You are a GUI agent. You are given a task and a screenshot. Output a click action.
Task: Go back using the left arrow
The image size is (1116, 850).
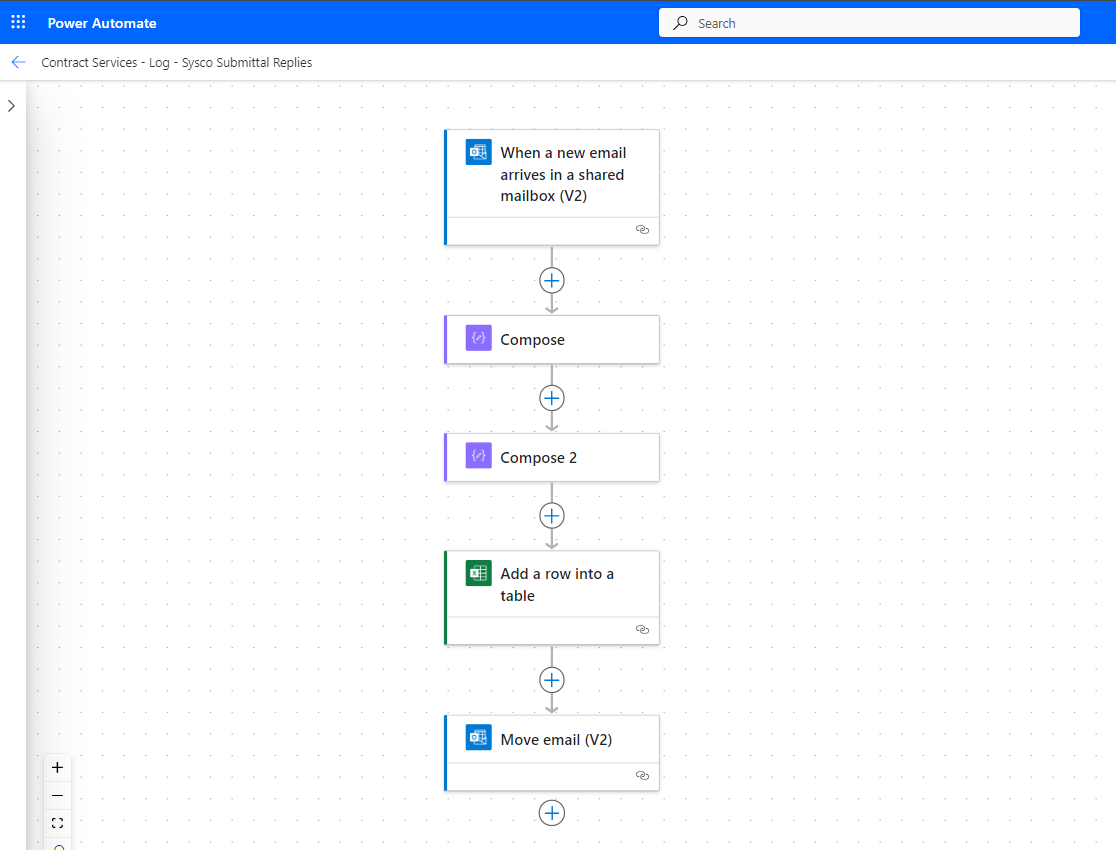pyautogui.click(x=19, y=63)
